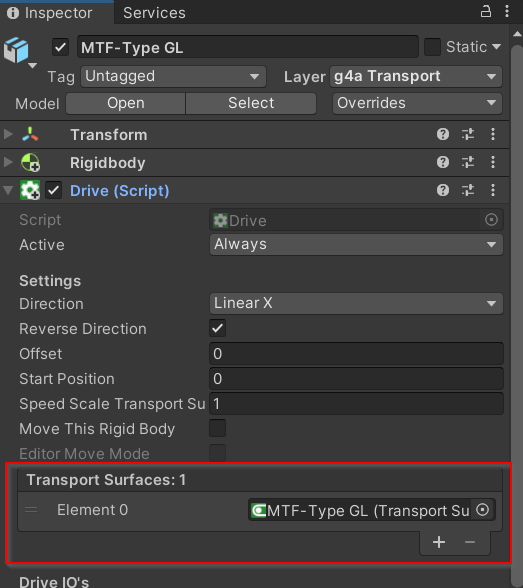Click the object picker next to Drive script
This screenshot has width=523, height=588.
point(491,219)
